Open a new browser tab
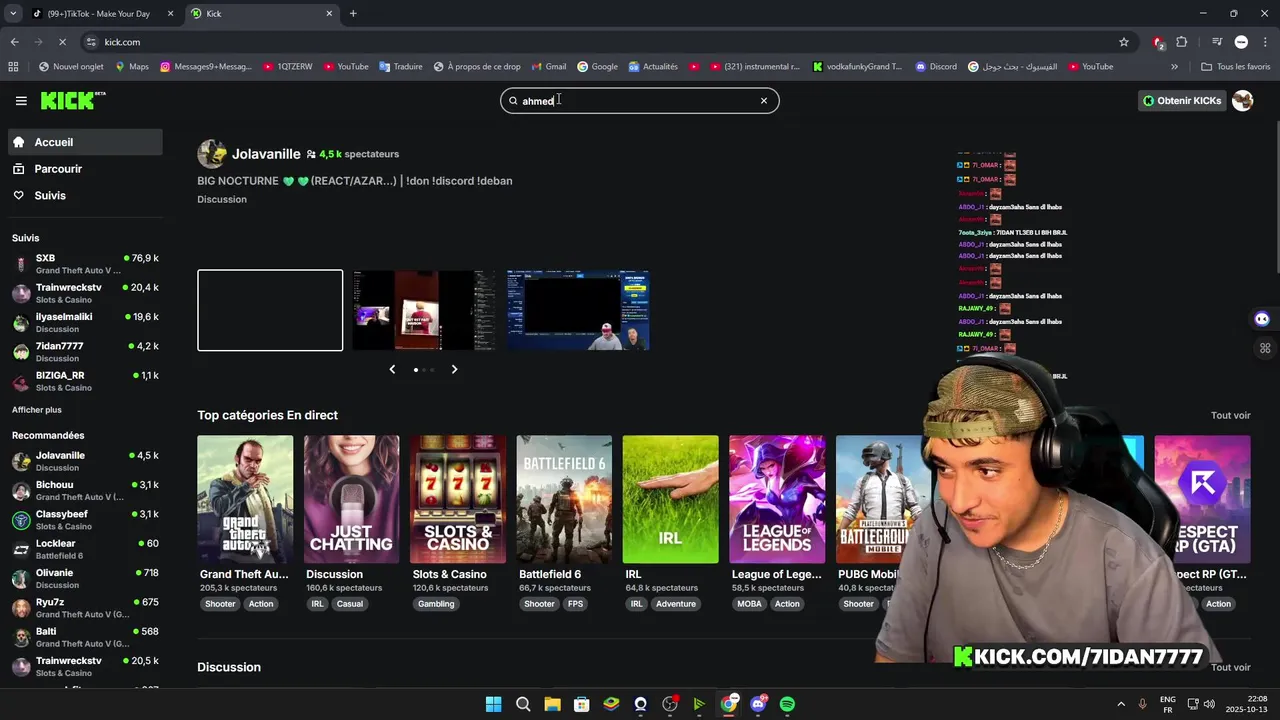 click(353, 14)
